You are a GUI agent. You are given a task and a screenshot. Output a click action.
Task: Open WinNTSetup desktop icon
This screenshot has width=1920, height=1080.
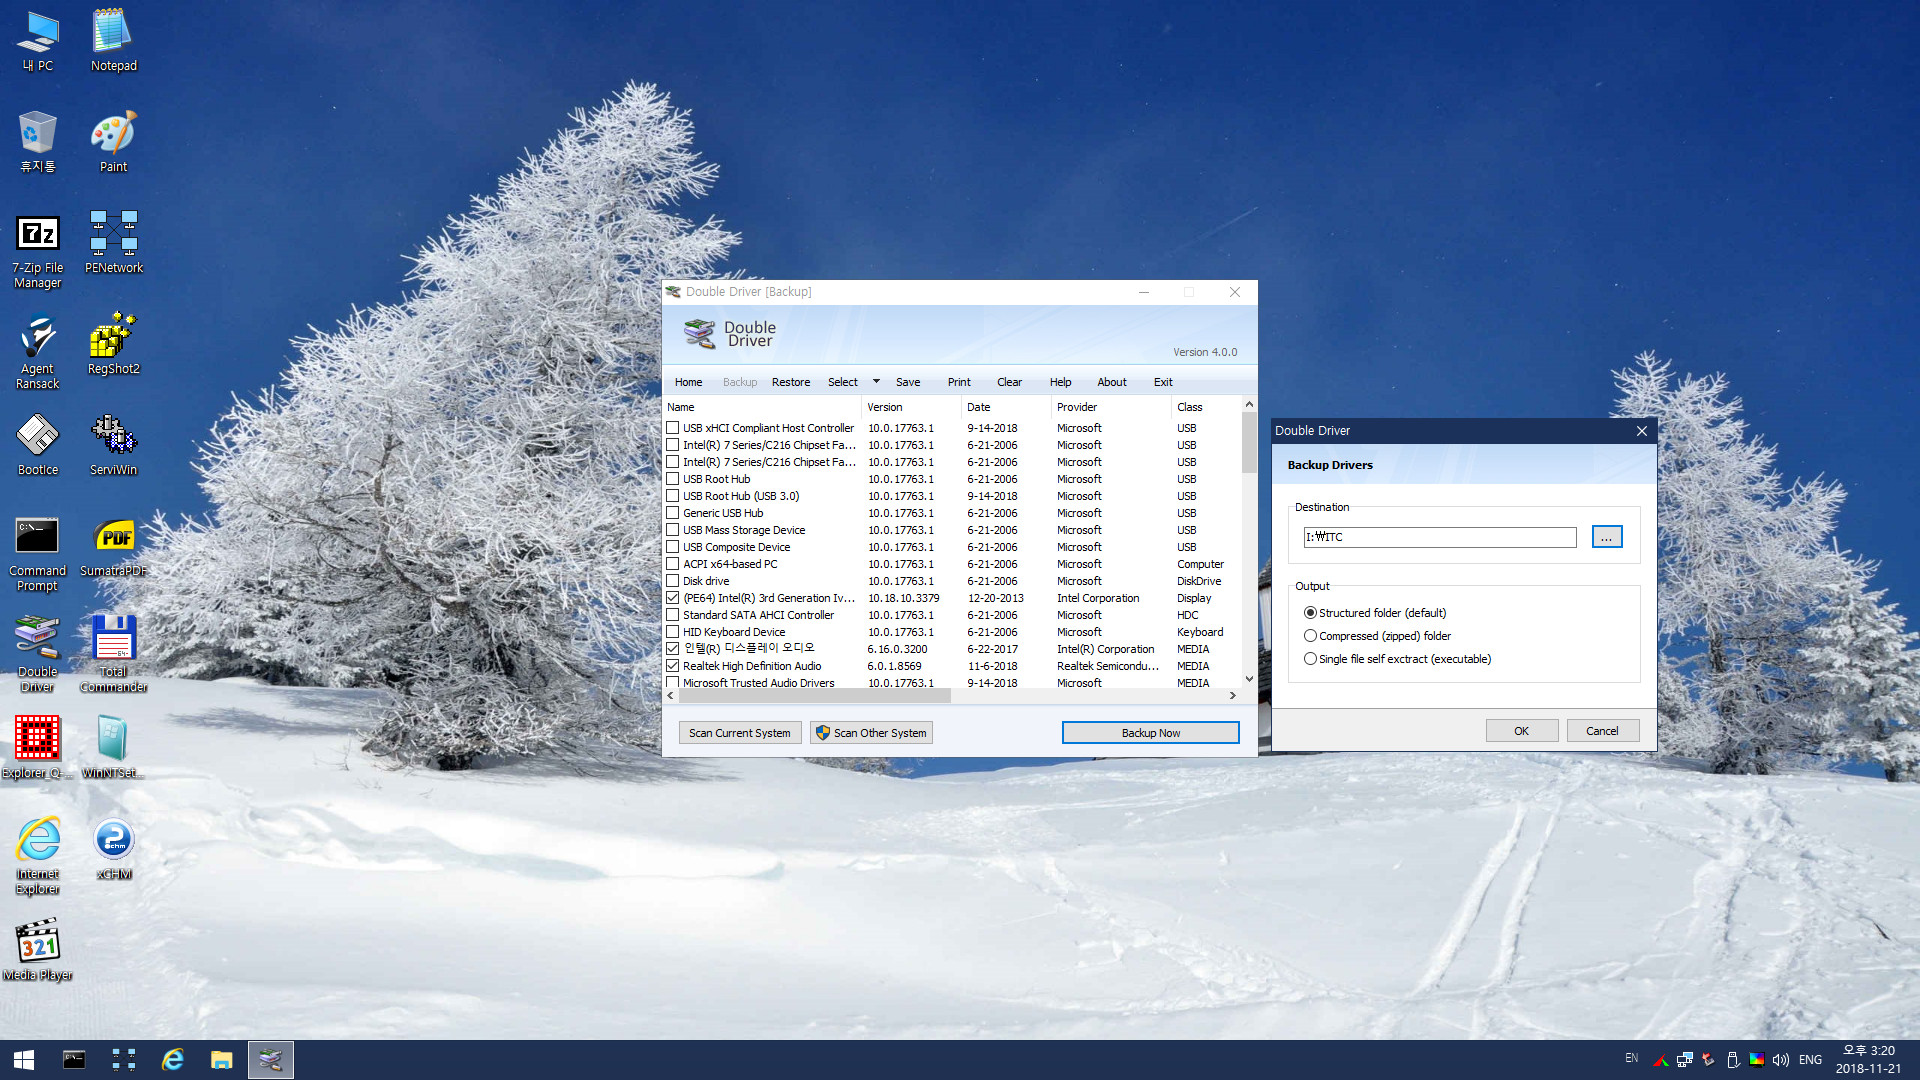click(114, 749)
